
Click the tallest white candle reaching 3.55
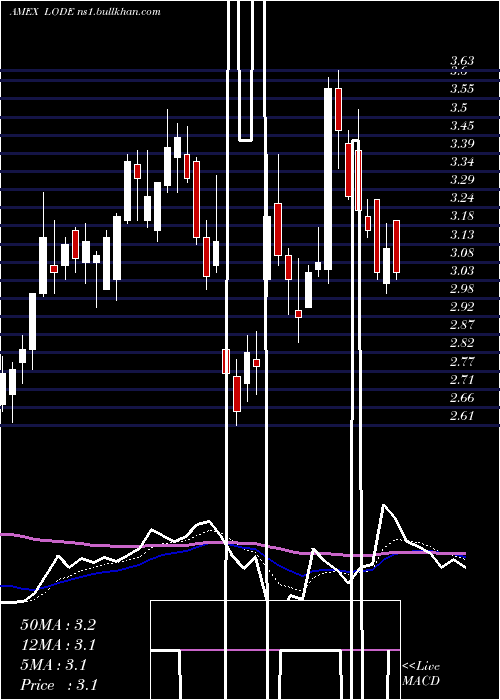pyautogui.click(x=328, y=179)
